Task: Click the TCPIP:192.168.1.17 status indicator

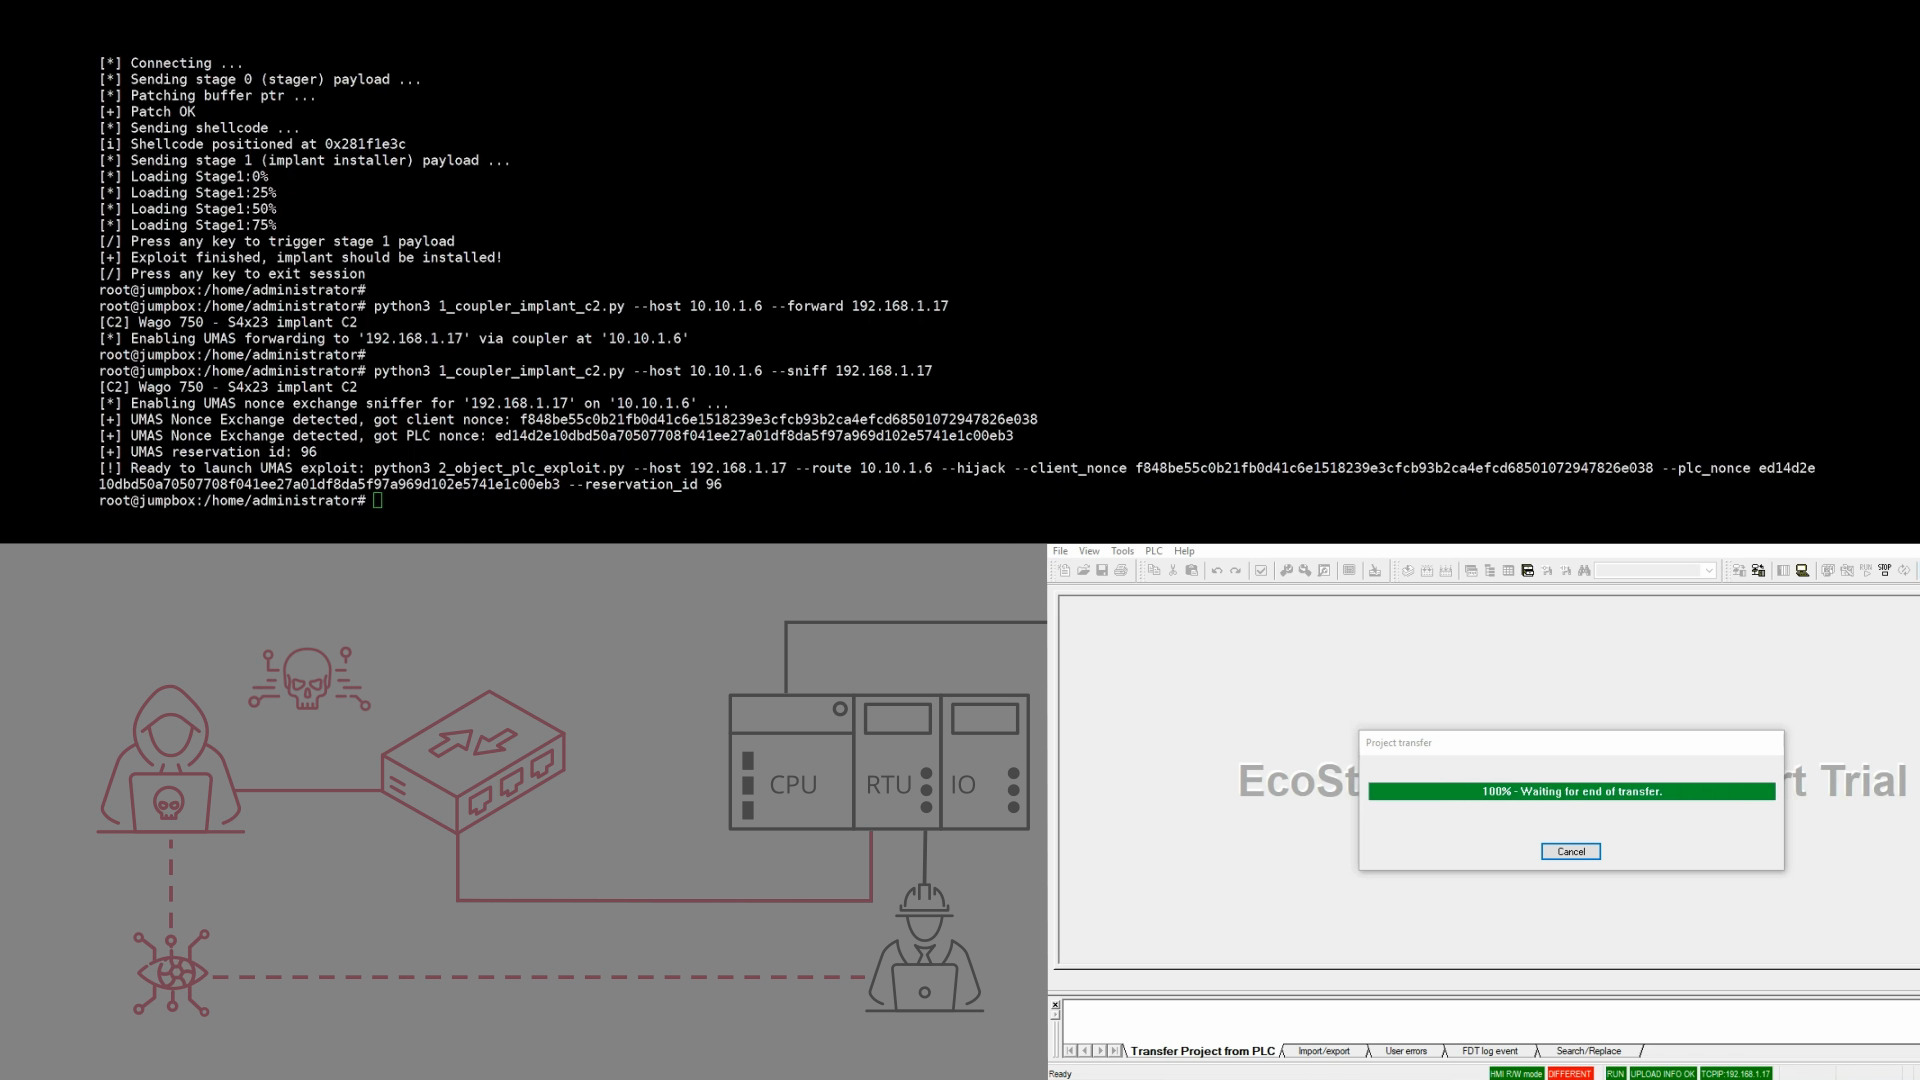Action: pyautogui.click(x=1736, y=1074)
